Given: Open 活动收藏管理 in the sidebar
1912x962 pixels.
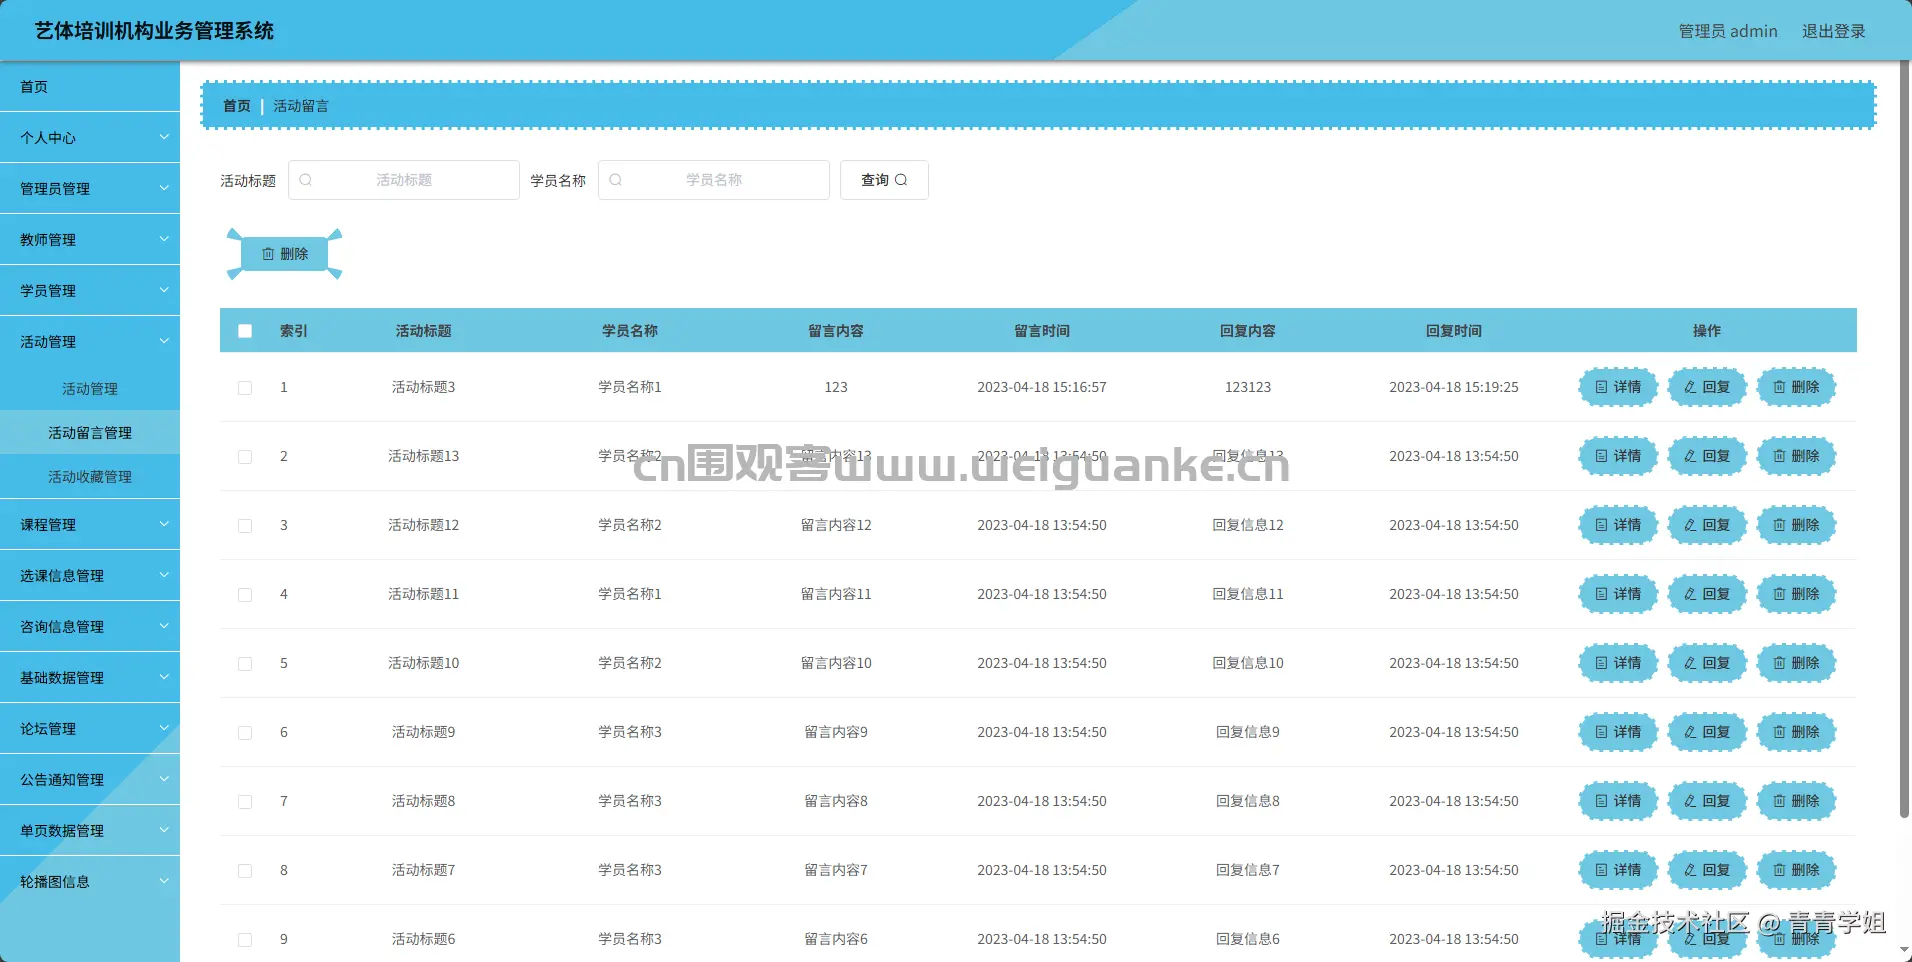Looking at the screenshot, I should [x=90, y=477].
